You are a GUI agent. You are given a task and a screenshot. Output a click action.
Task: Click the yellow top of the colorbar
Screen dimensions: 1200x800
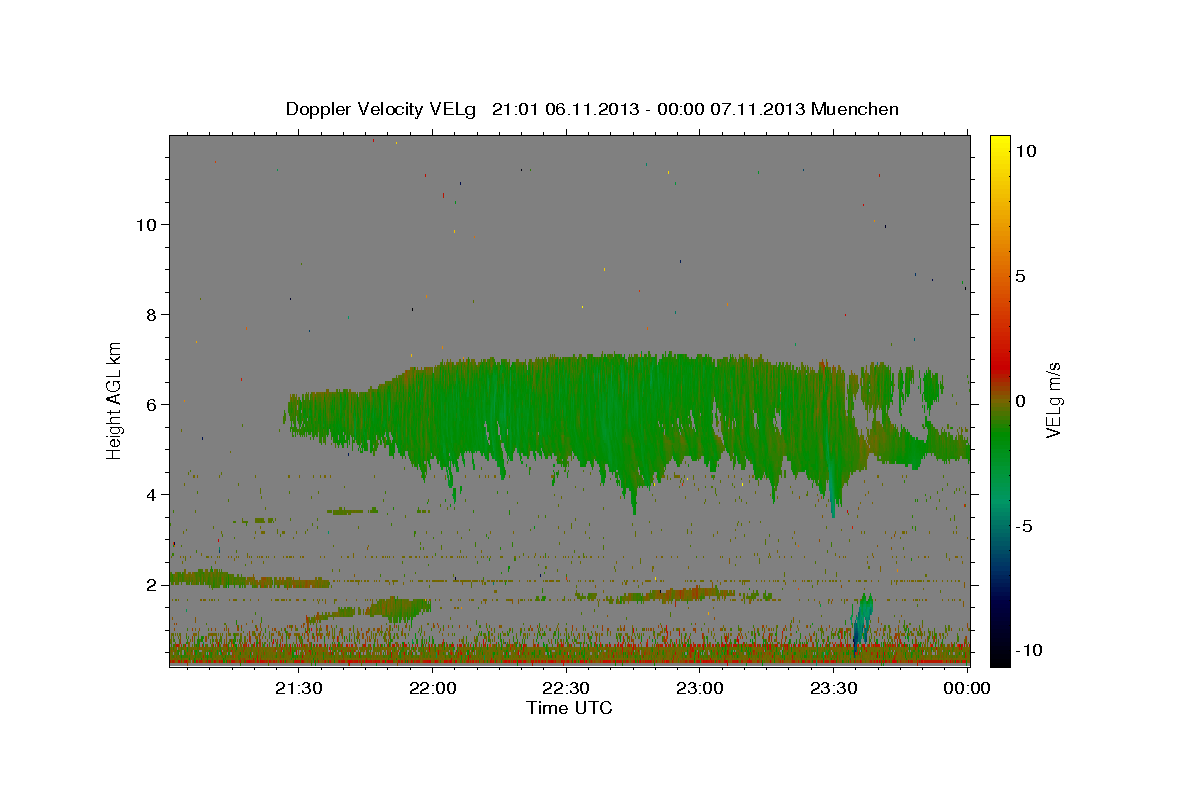pos(999,145)
